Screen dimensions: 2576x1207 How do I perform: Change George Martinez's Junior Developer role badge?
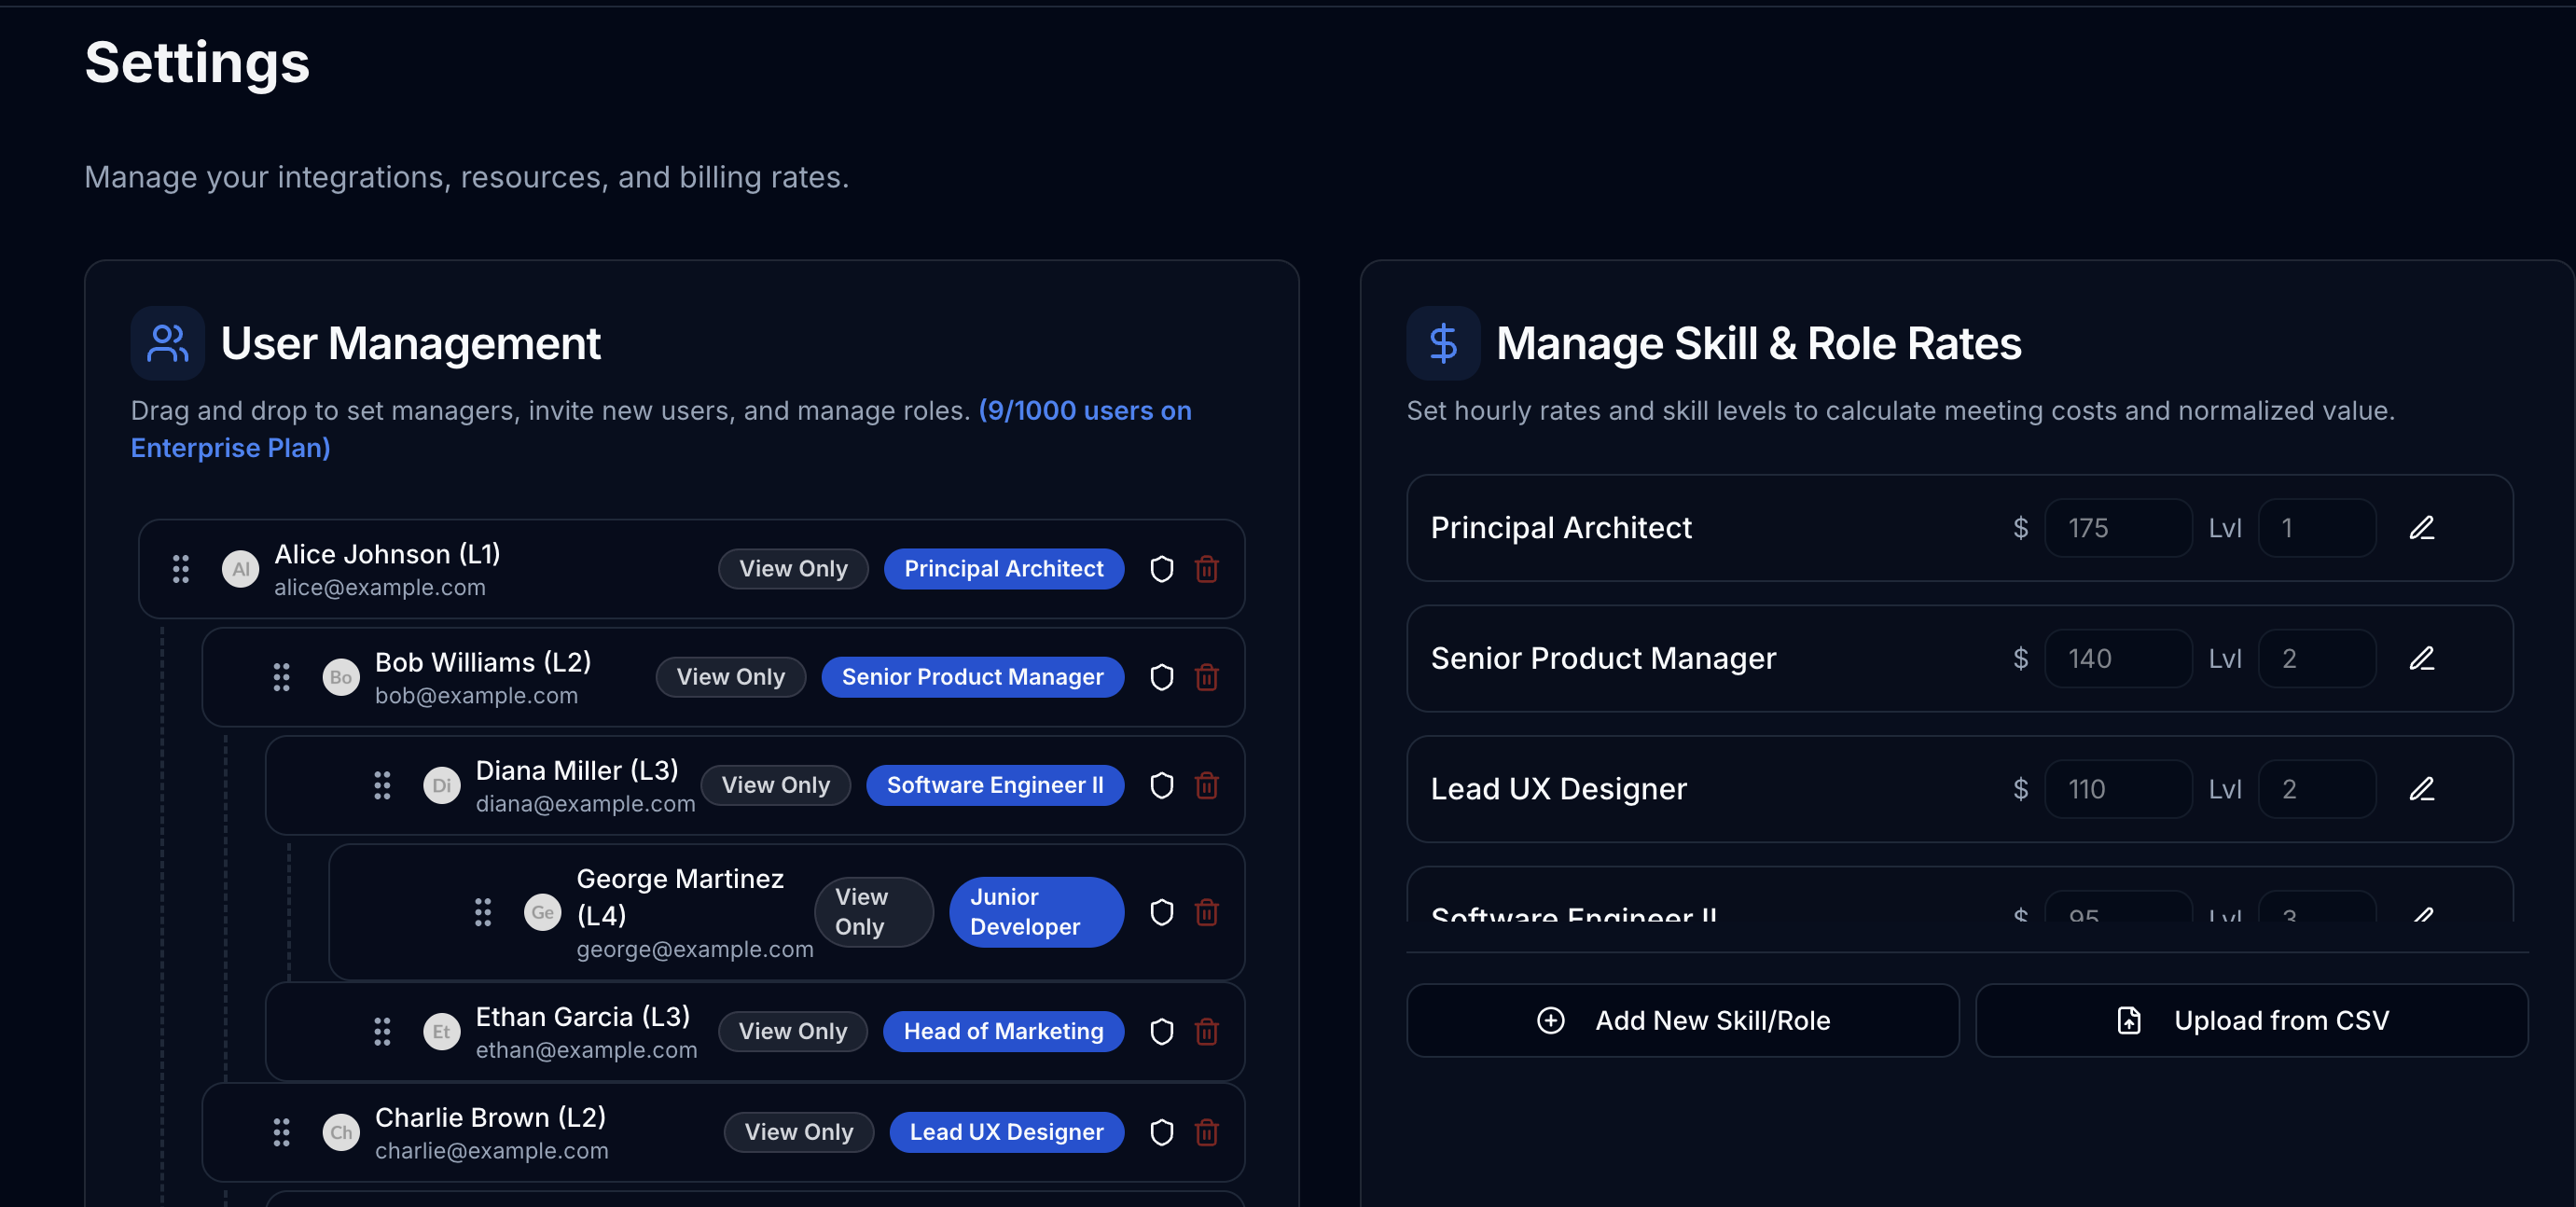click(x=1035, y=912)
